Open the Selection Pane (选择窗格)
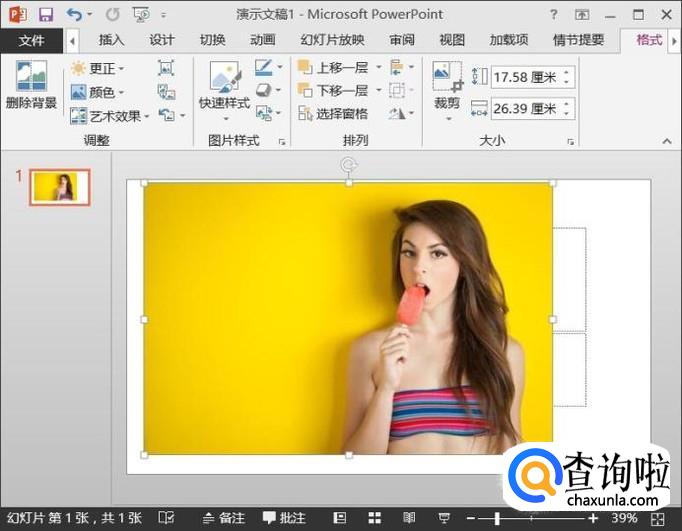 pos(333,114)
